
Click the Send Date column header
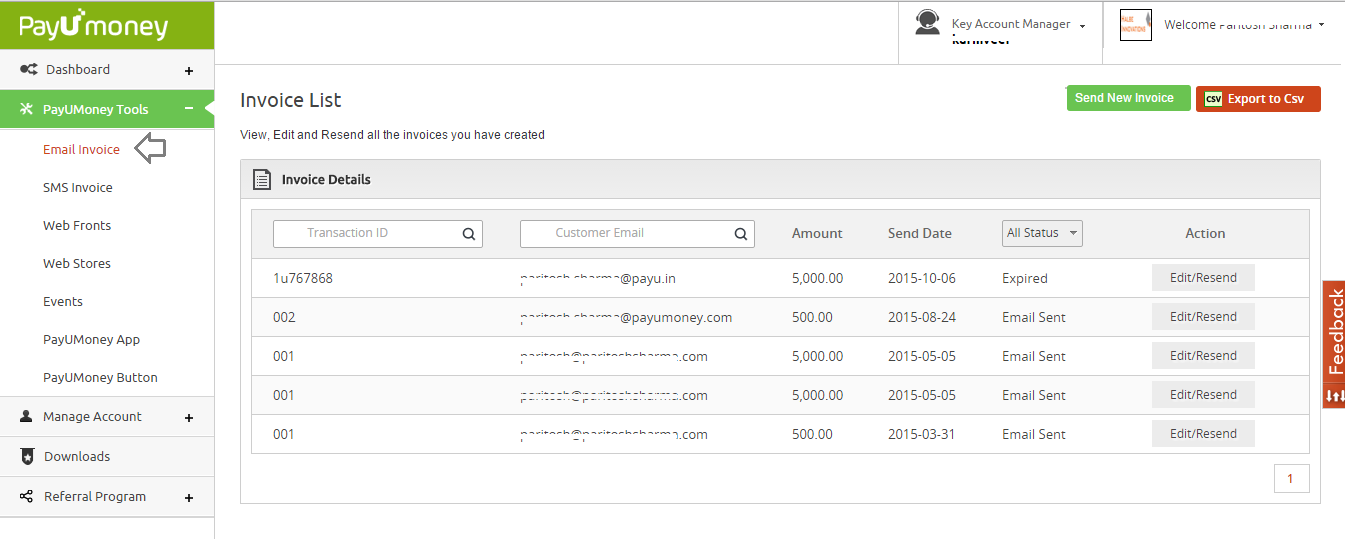(x=920, y=233)
